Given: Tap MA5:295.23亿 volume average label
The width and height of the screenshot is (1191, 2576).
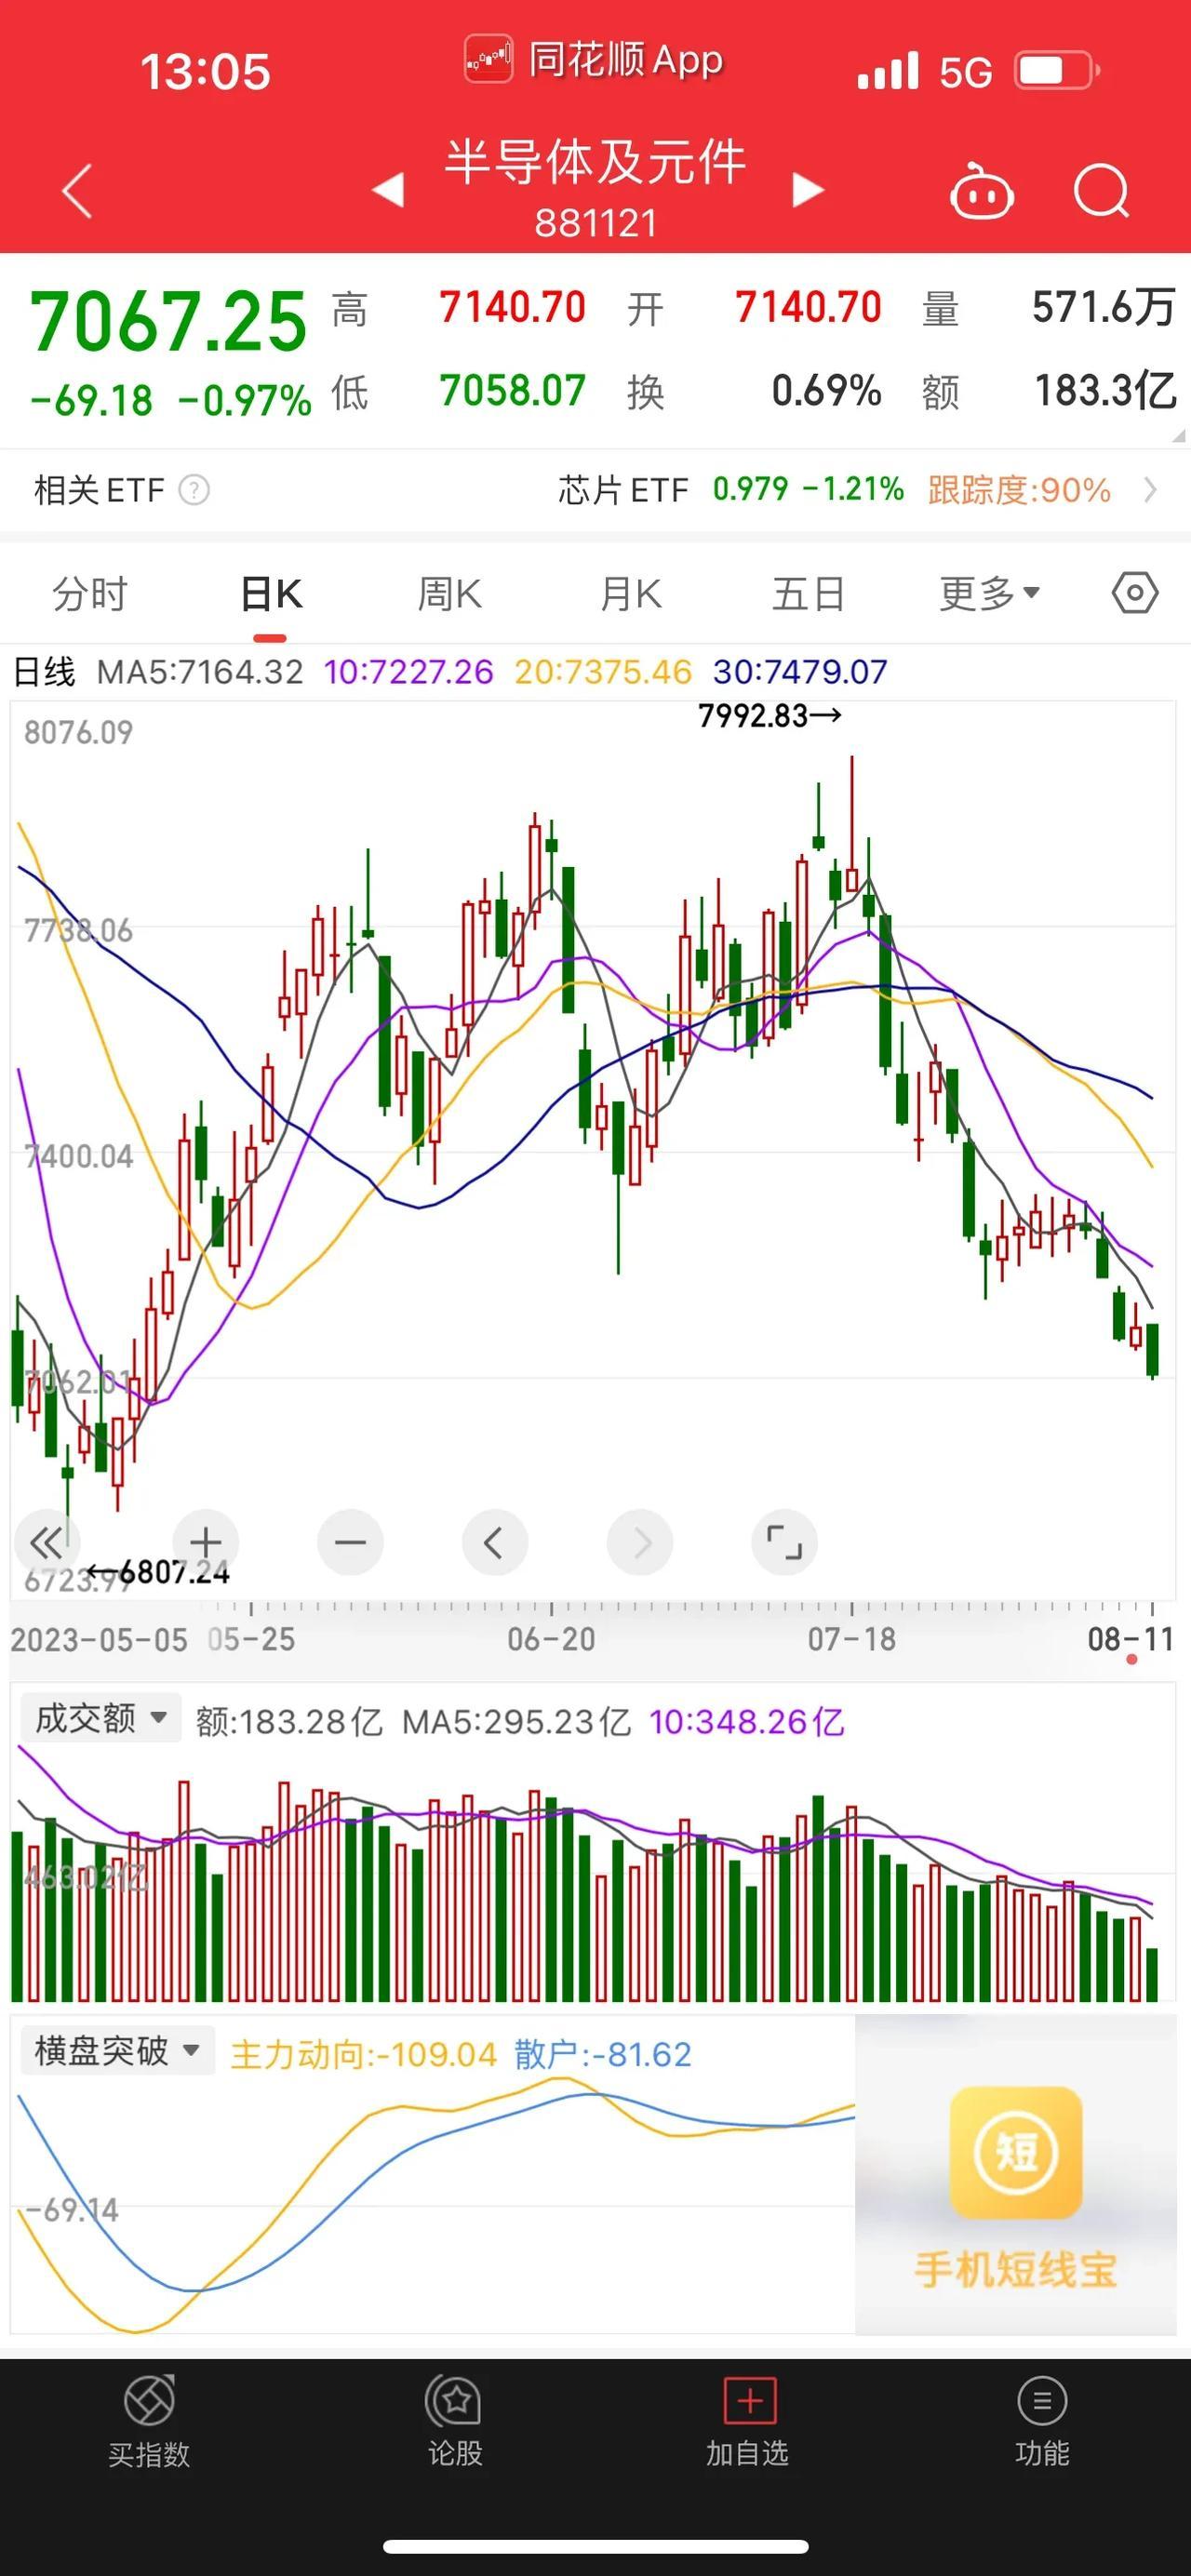Looking at the screenshot, I should pyautogui.click(x=516, y=1721).
